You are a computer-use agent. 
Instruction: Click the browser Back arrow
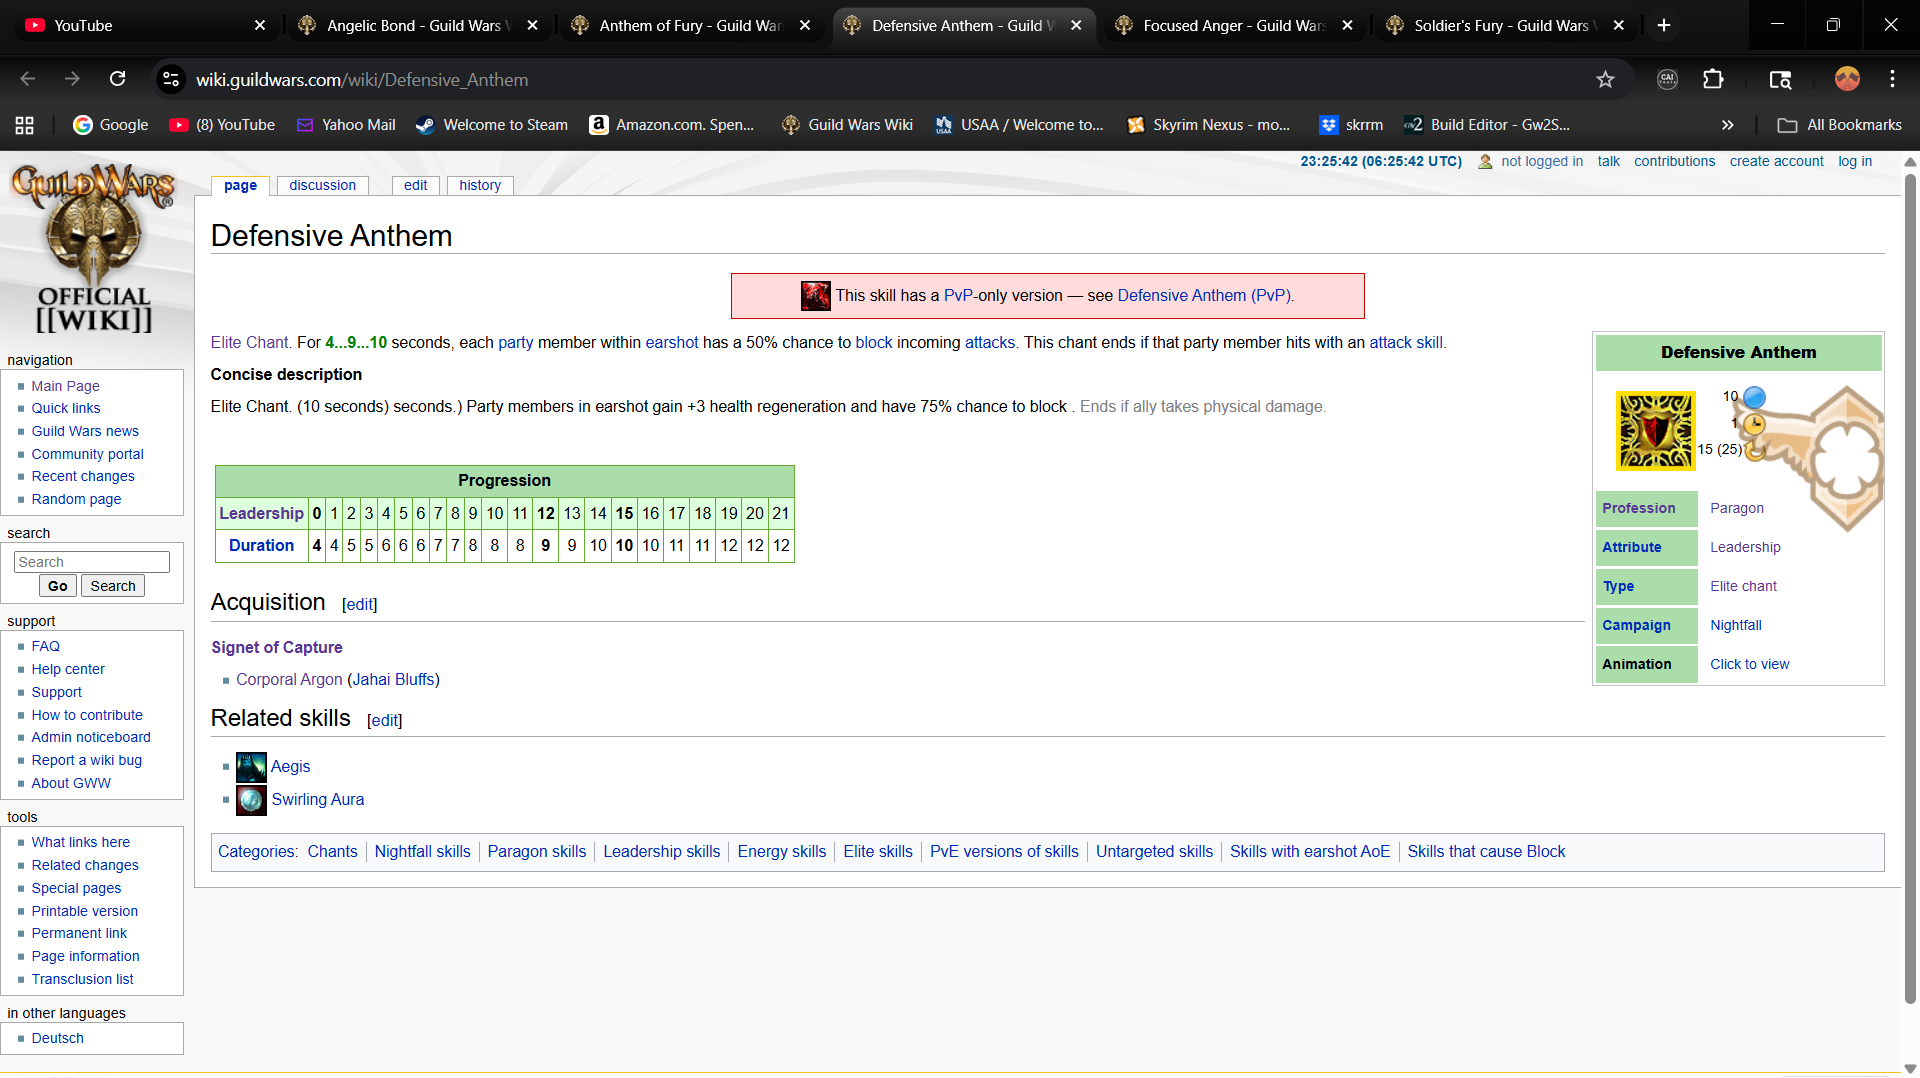27,79
